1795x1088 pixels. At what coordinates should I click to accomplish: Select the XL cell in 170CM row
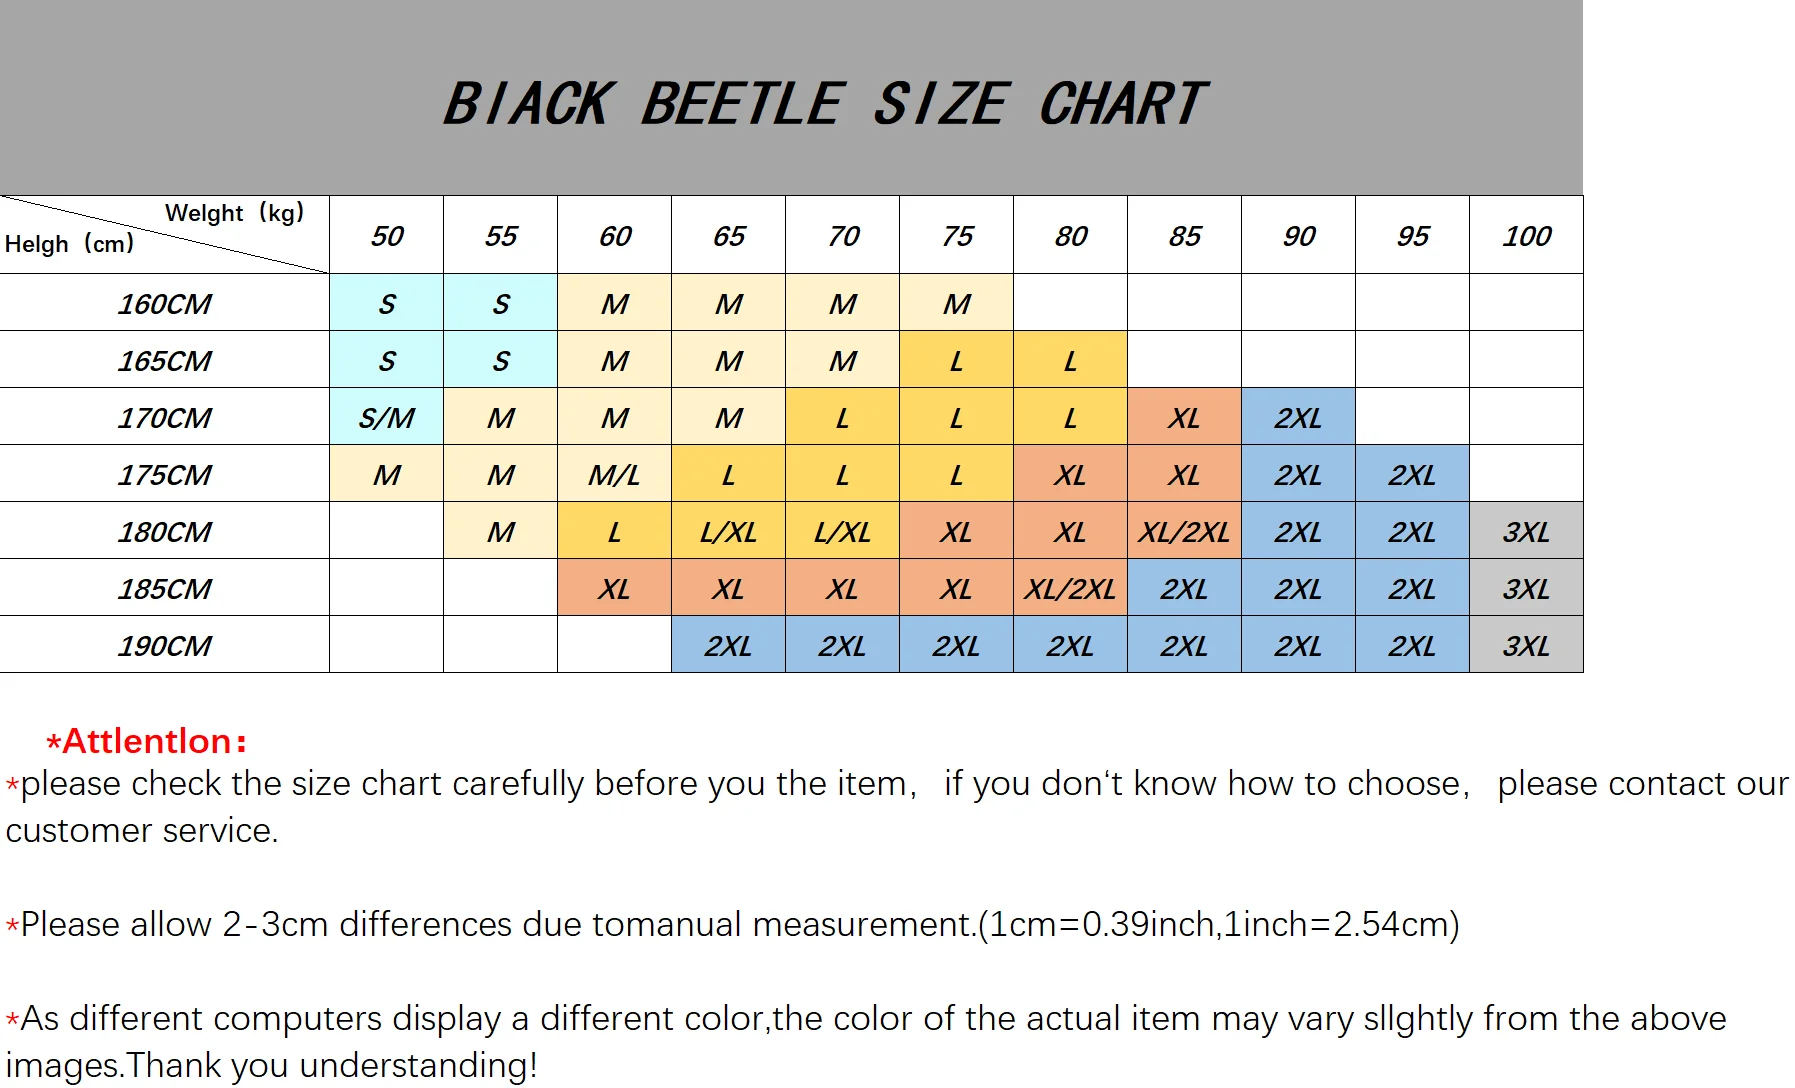coord(1184,418)
